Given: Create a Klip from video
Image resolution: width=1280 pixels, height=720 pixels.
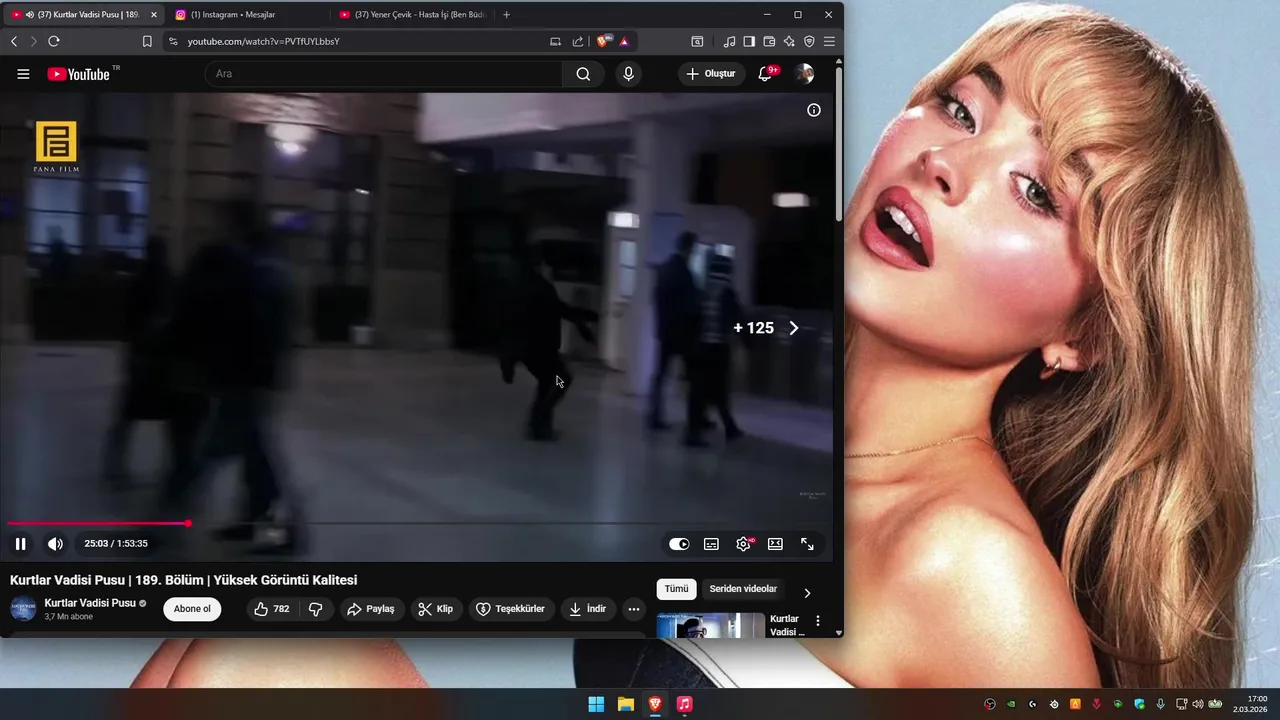Looking at the screenshot, I should point(436,609).
